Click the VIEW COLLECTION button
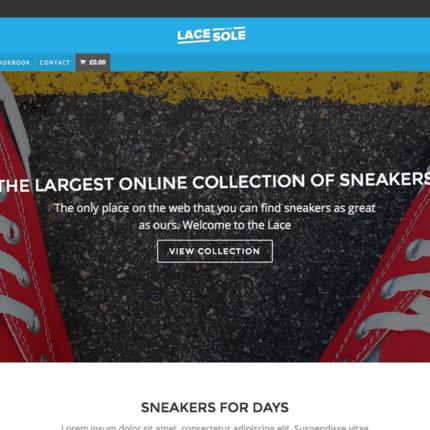Viewport: 430px width, 430px height. pyautogui.click(x=215, y=251)
